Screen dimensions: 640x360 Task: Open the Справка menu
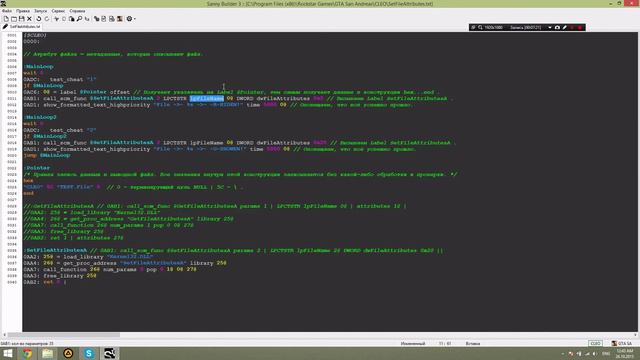(77, 11)
